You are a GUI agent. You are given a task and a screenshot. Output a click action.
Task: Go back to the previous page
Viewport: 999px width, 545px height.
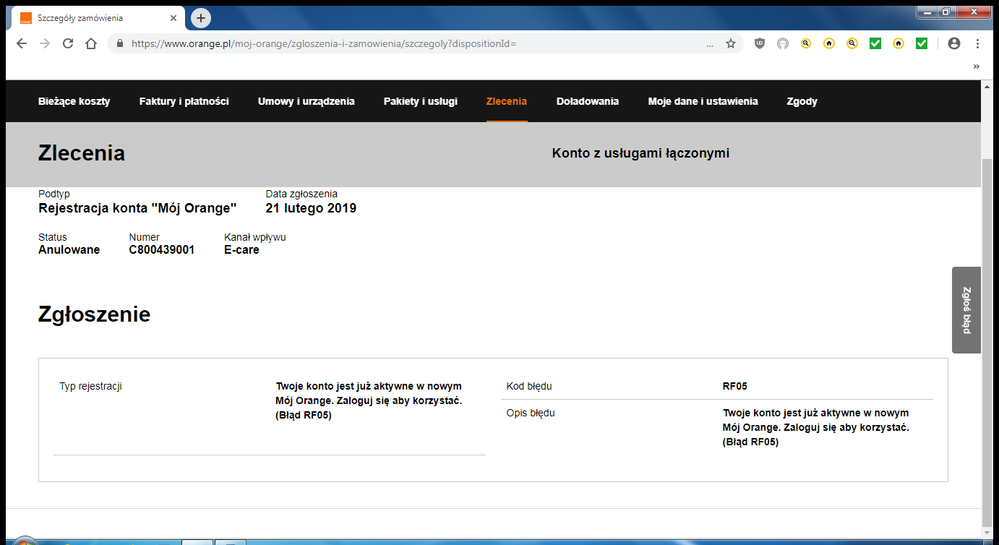(22, 43)
